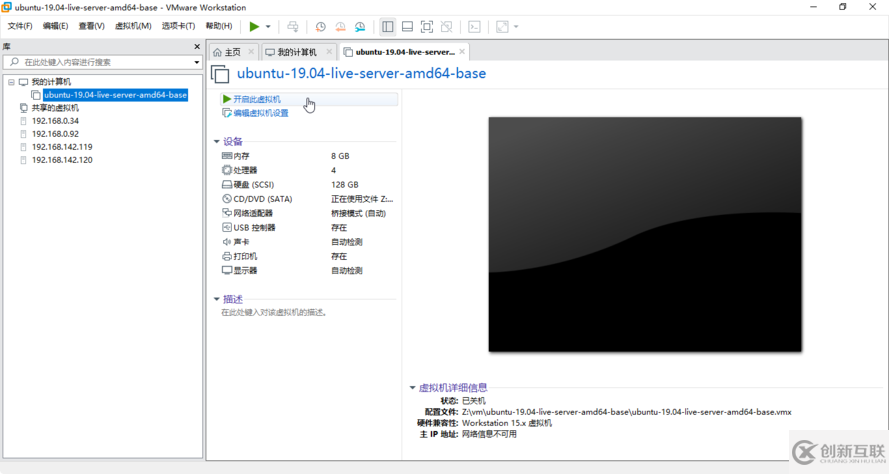Screen dimensions: 889x474
Task: Select host 192.168.142.119 in library
Action: pyautogui.click(x=62, y=147)
